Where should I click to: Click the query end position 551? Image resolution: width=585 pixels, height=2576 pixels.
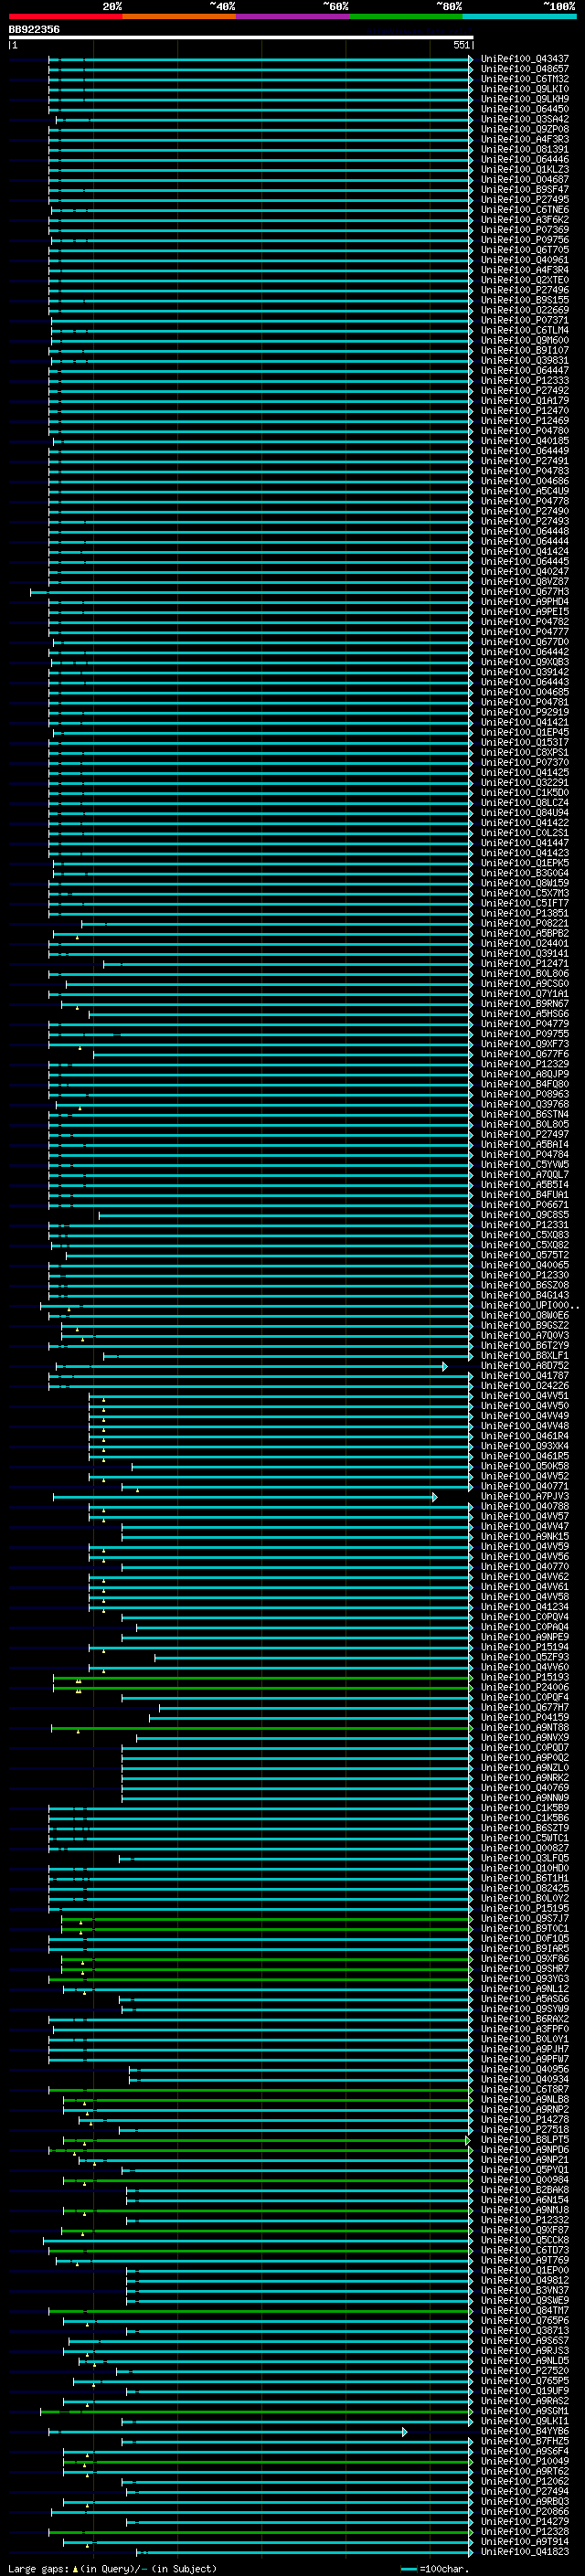pos(461,45)
